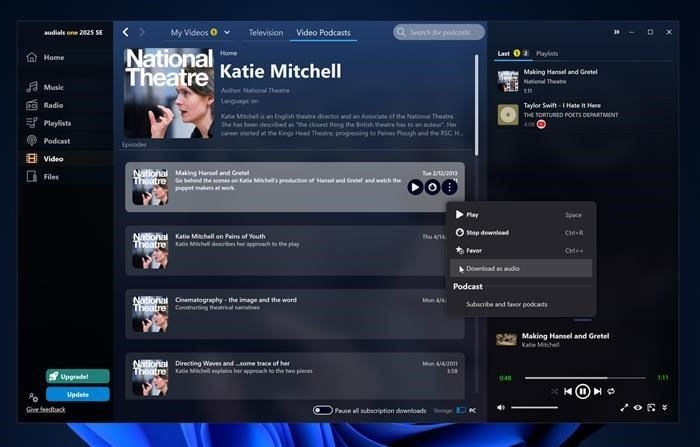Open Katie Mitchell on Pains of Youth episode

295,251
